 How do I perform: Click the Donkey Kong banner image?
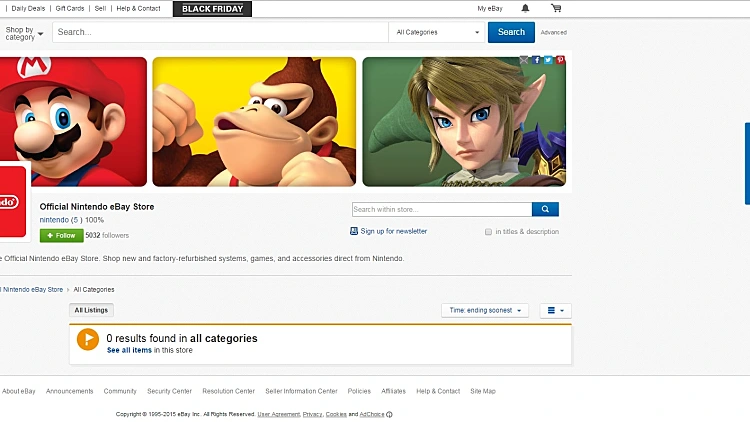(254, 122)
